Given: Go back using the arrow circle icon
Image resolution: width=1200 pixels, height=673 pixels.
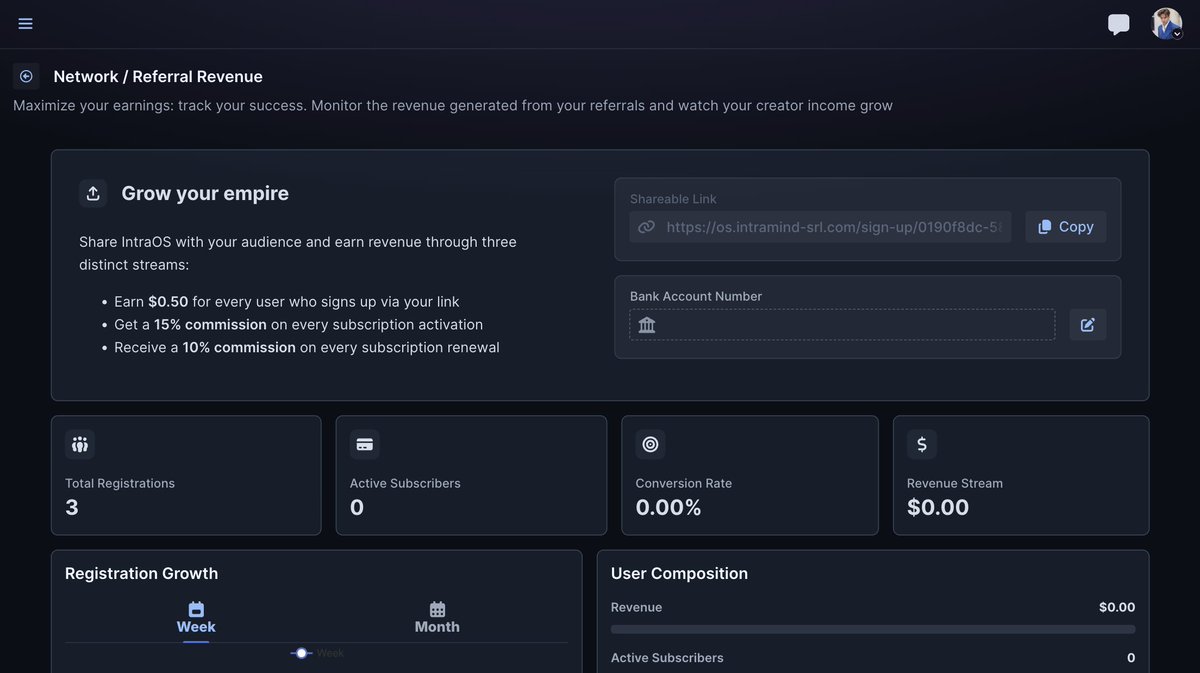Looking at the screenshot, I should click(26, 76).
